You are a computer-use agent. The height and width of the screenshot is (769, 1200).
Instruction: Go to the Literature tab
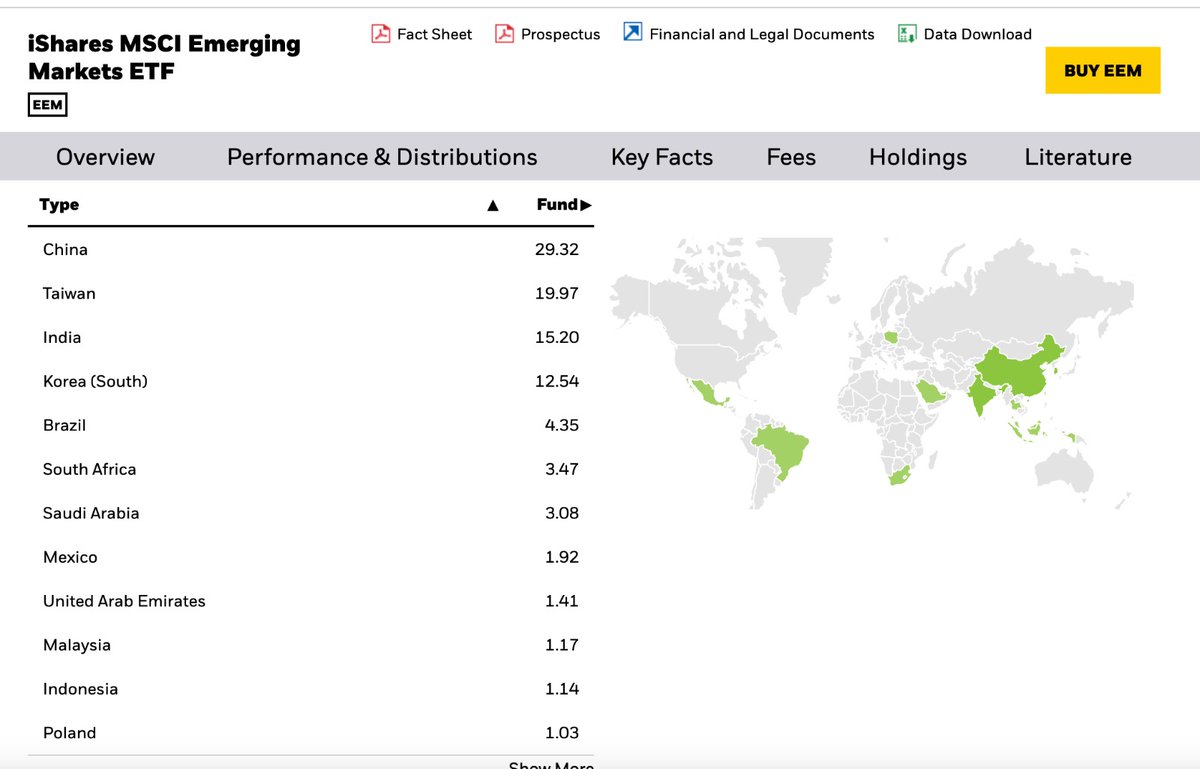coord(1078,157)
